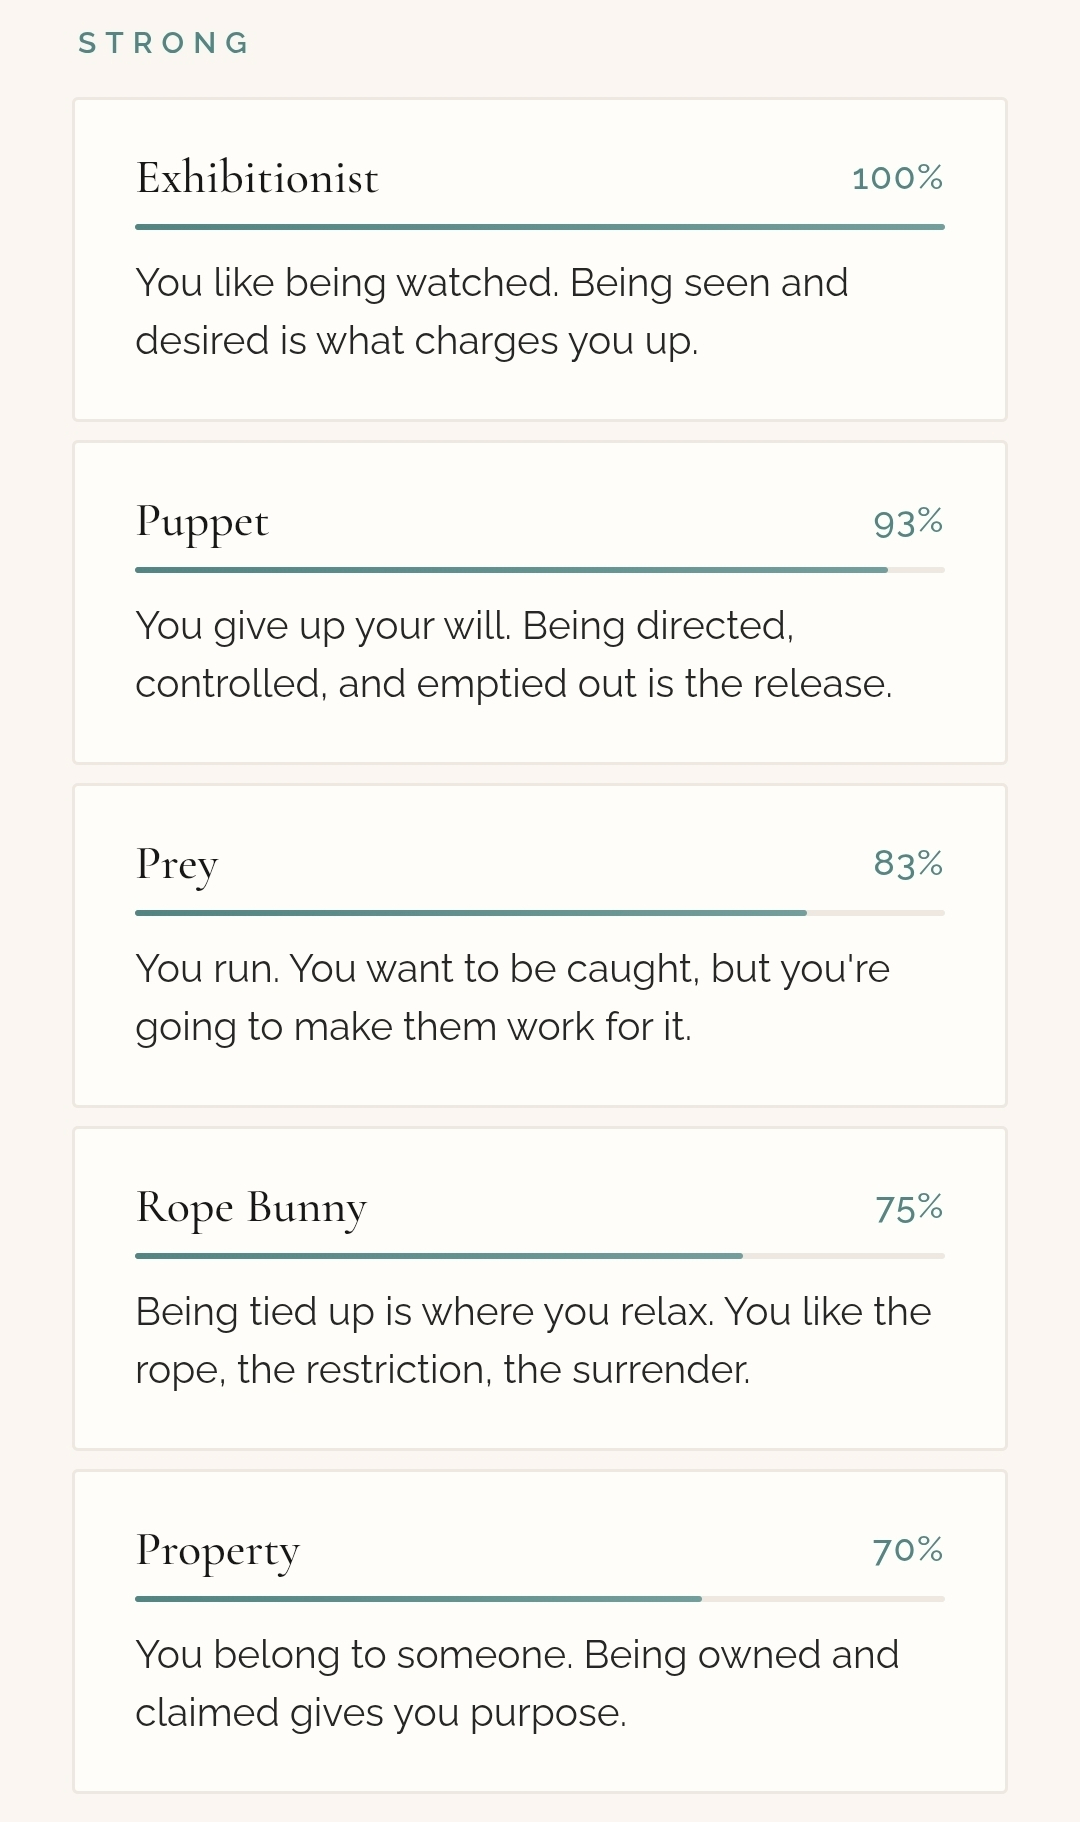Select the 'Being tied up' description text

coord(533,1340)
